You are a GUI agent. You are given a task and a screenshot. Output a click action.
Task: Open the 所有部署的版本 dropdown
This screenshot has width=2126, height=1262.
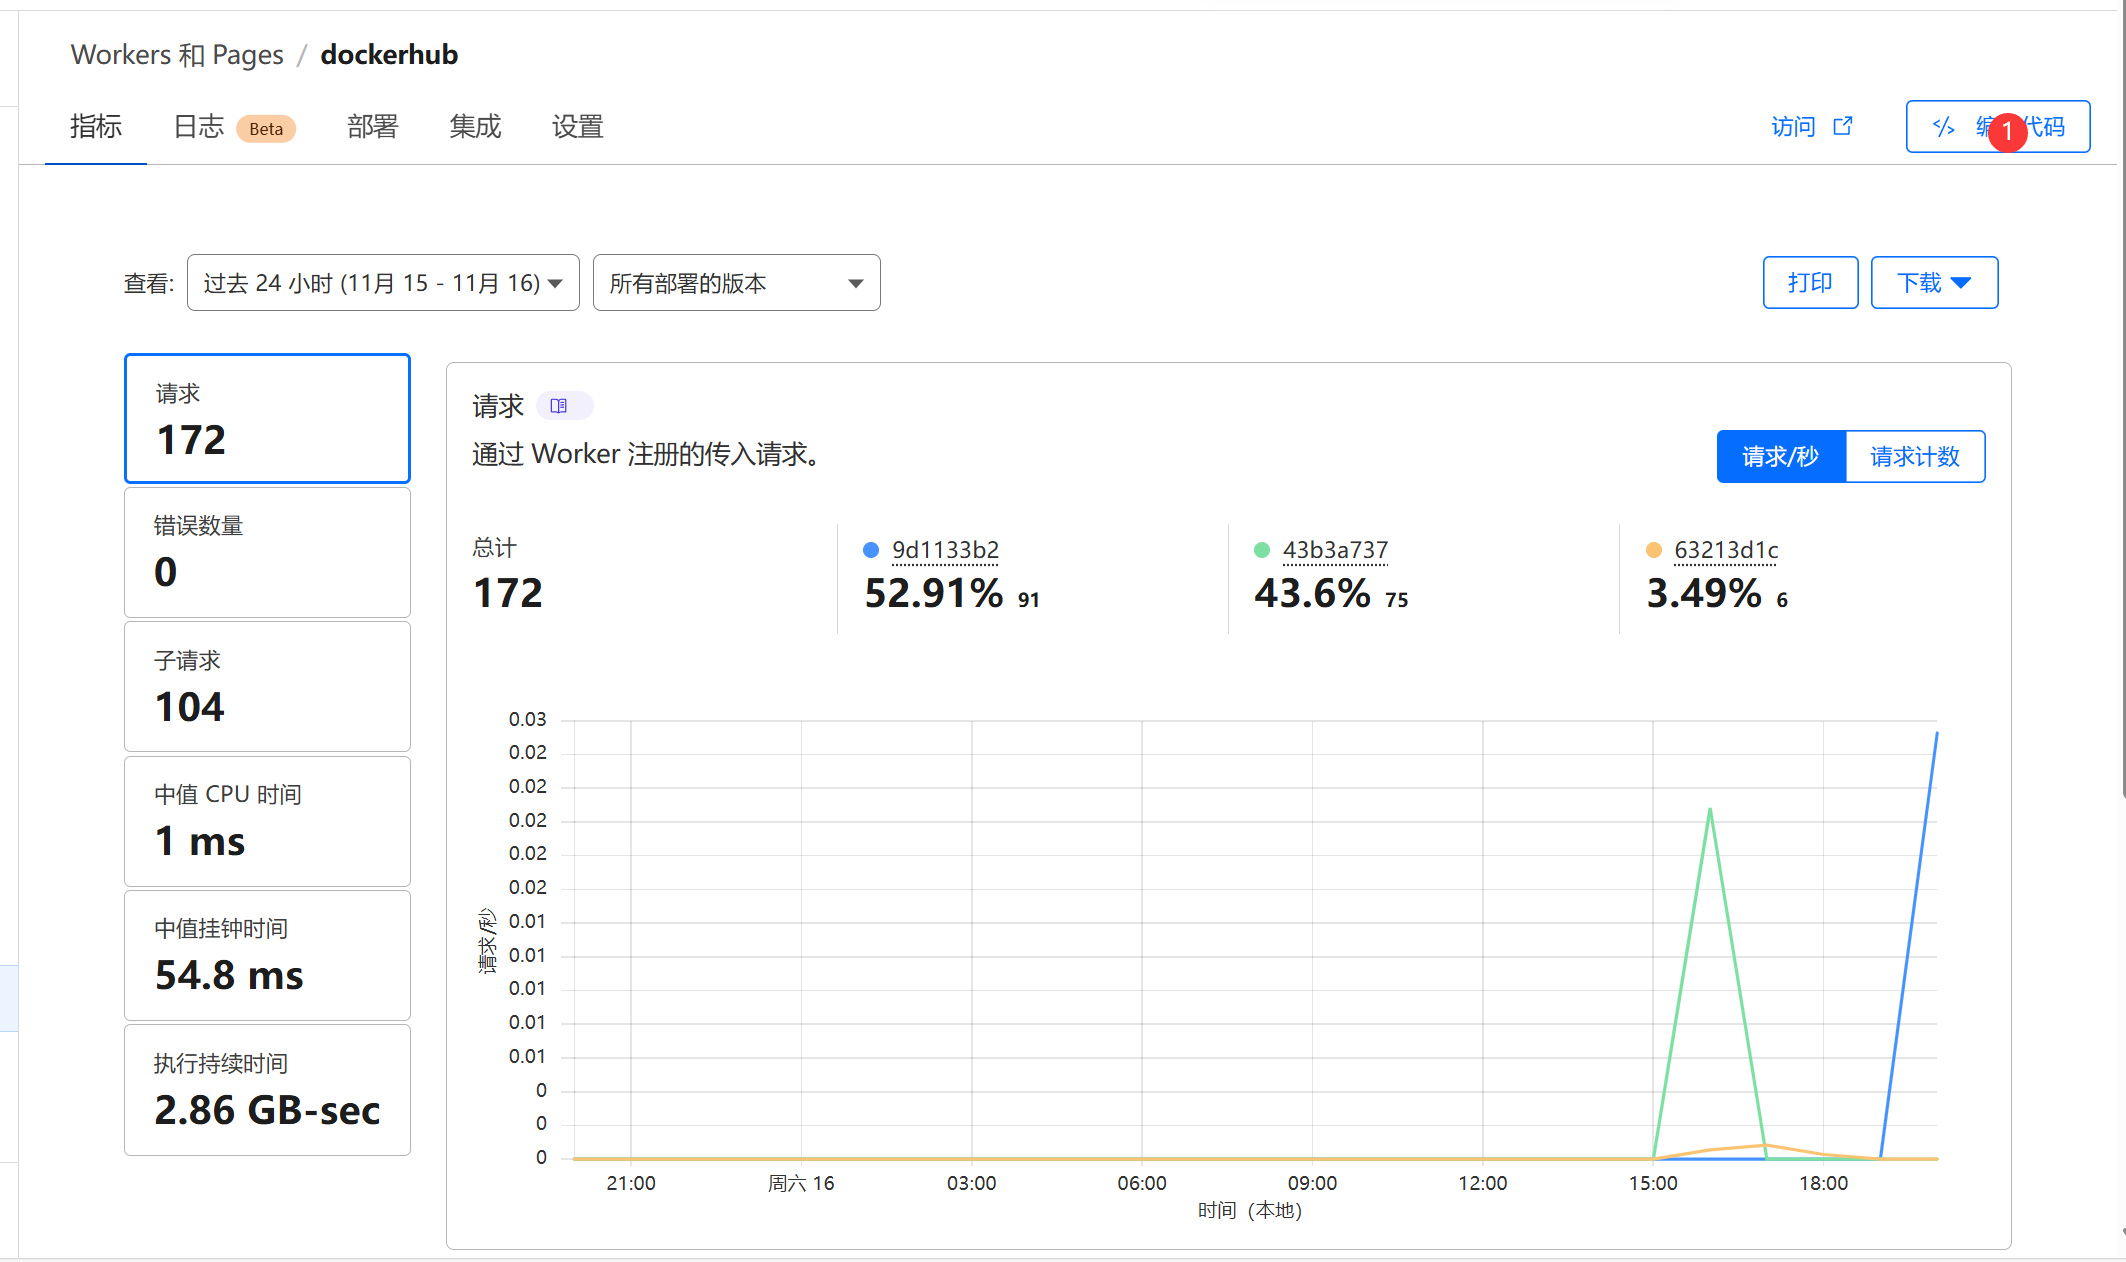(736, 283)
